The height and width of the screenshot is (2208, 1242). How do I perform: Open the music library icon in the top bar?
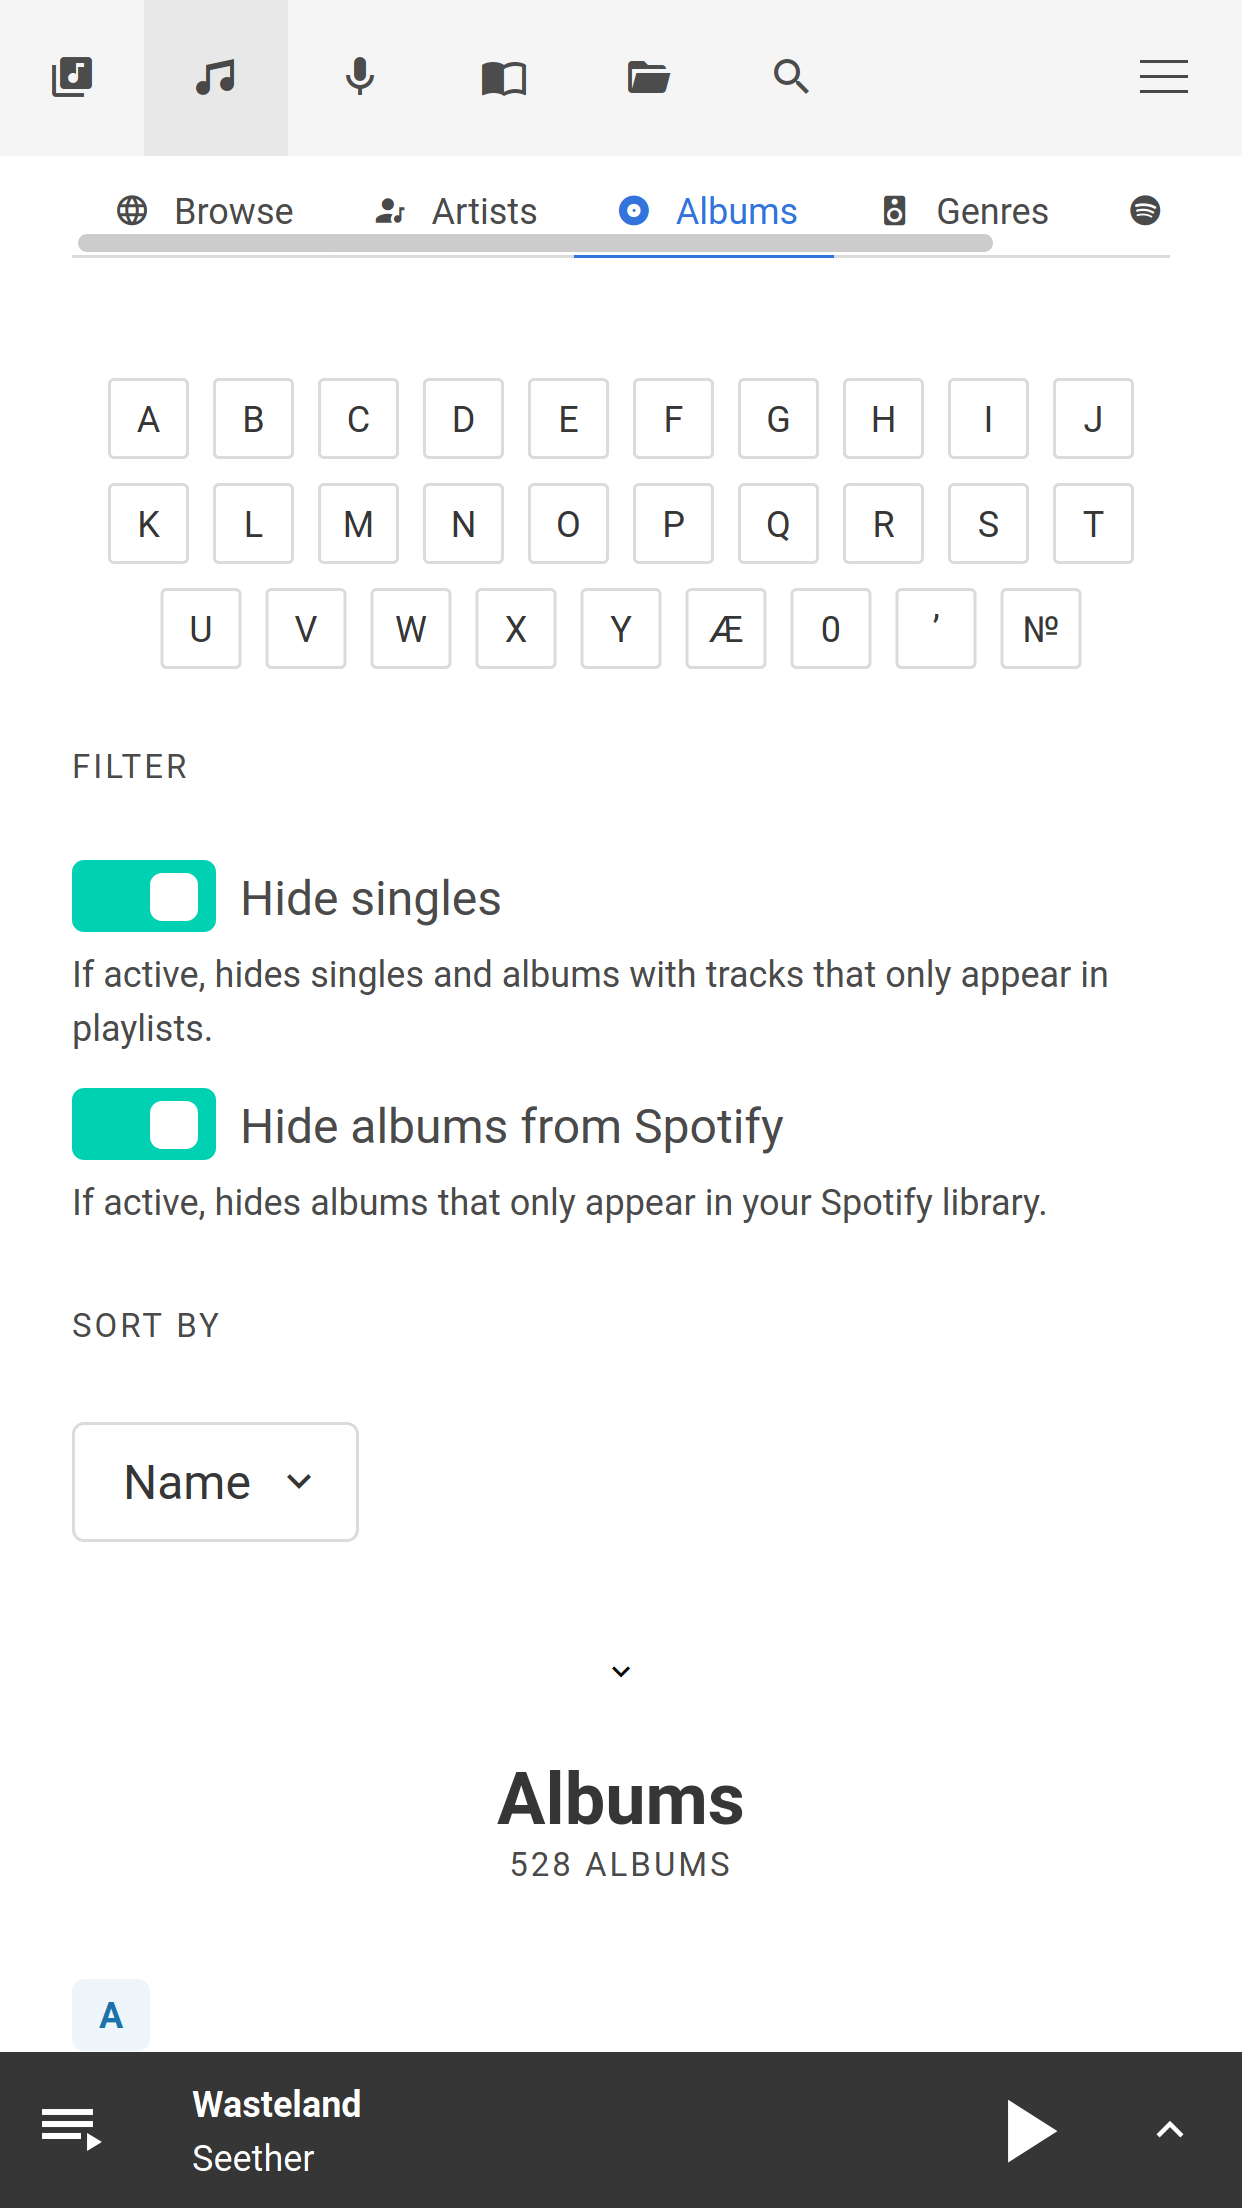(x=71, y=77)
